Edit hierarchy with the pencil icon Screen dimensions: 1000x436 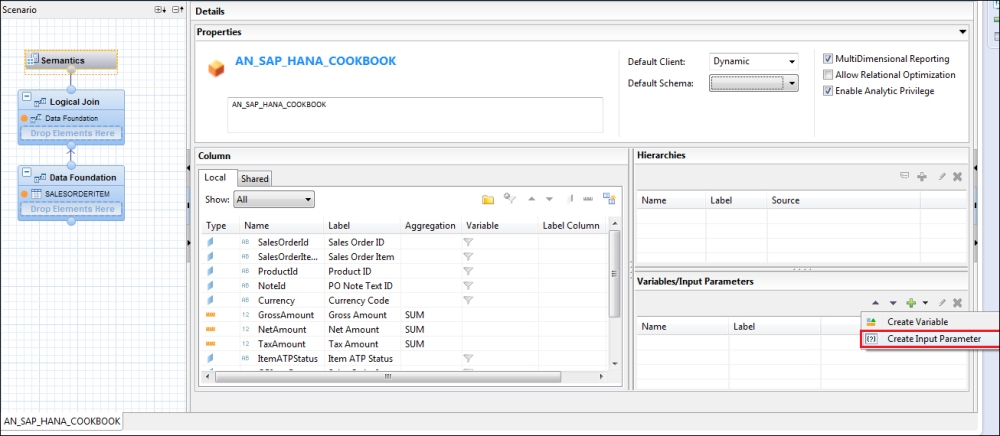(x=941, y=177)
